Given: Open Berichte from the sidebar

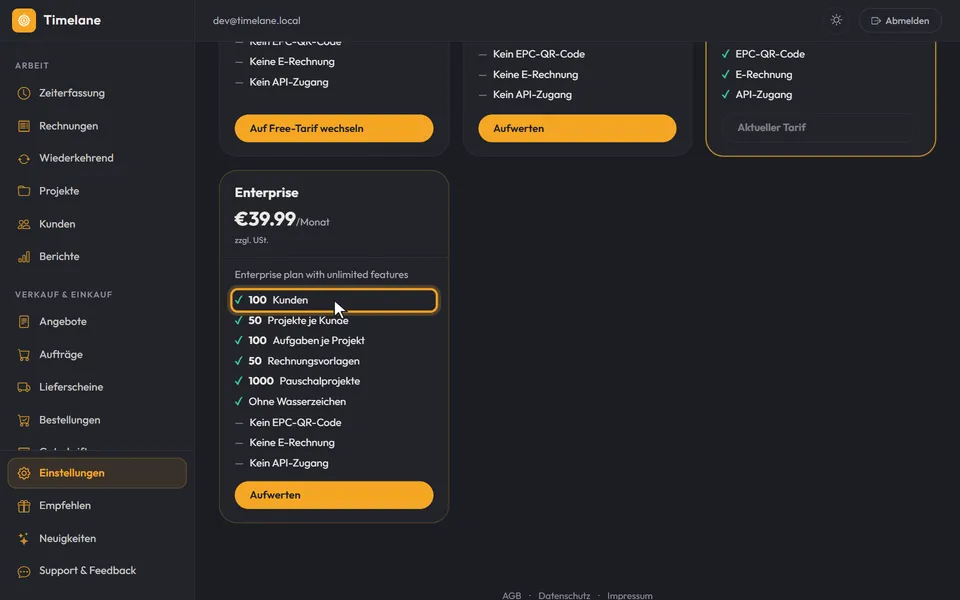Looking at the screenshot, I should pyautogui.click(x=97, y=257).
